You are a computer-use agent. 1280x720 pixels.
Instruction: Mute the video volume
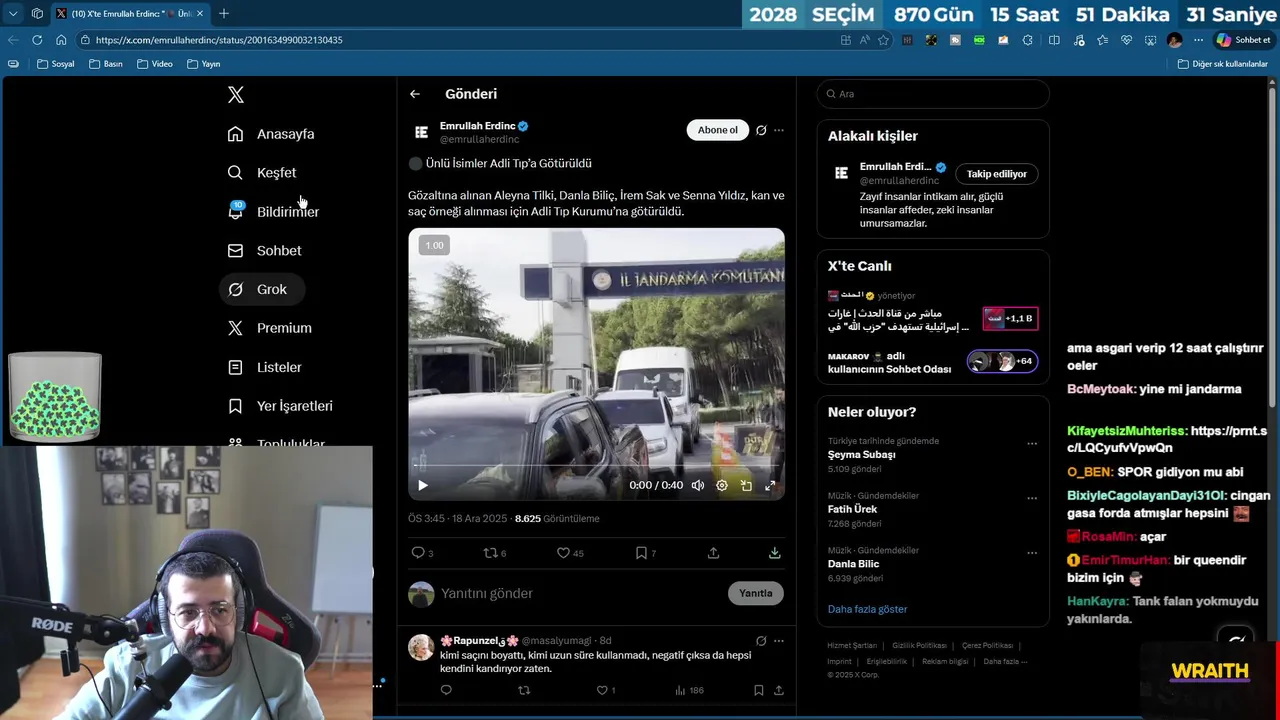[x=698, y=485]
